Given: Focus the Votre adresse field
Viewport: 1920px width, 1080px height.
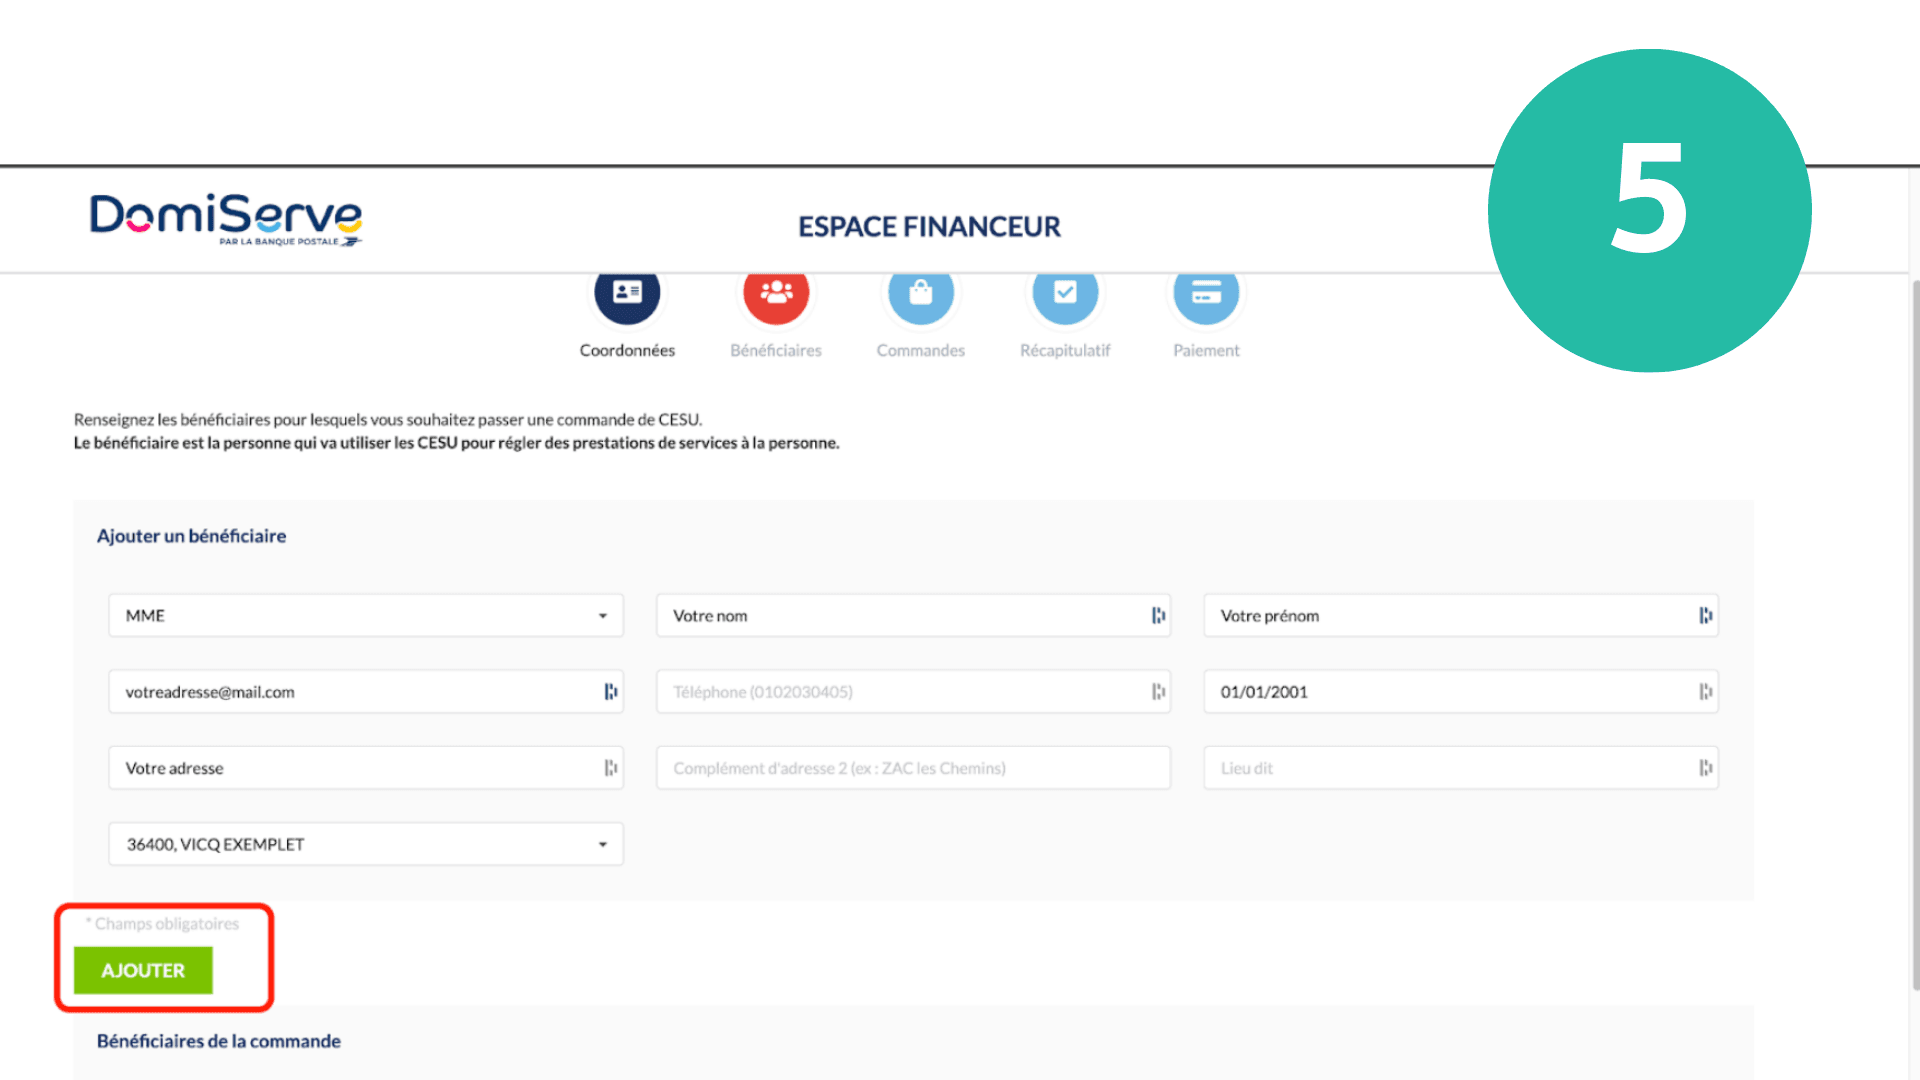Looking at the screenshot, I should click(x=350, y=768).
